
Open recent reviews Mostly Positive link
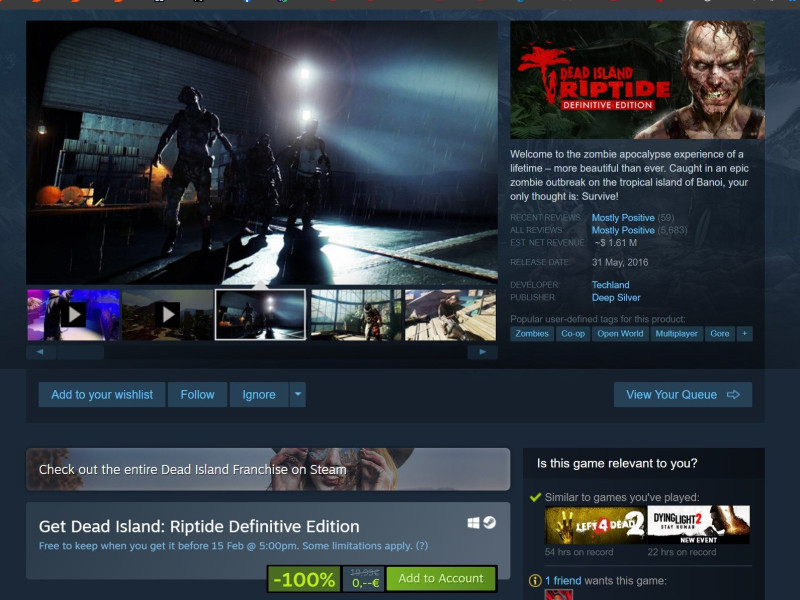pyautogui.click(x=623, y=218)
